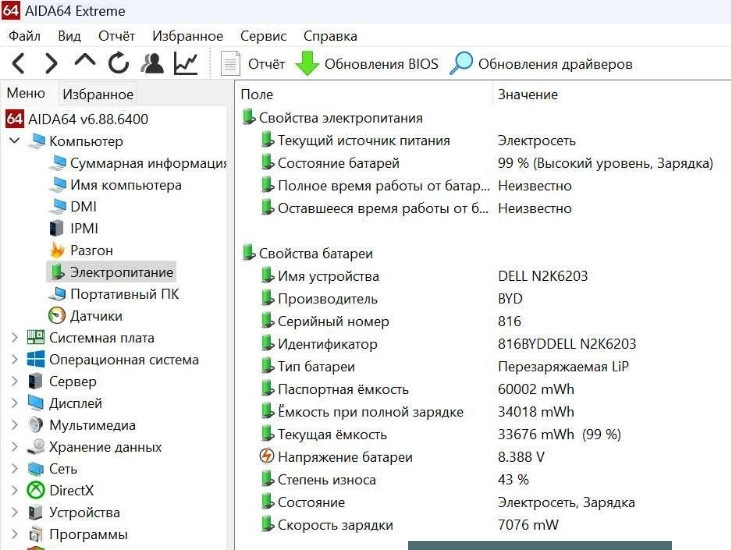The width and height of the screenshot is (731, 550).
Task: Click the IPMI server icon
Action: click(56, 228)
